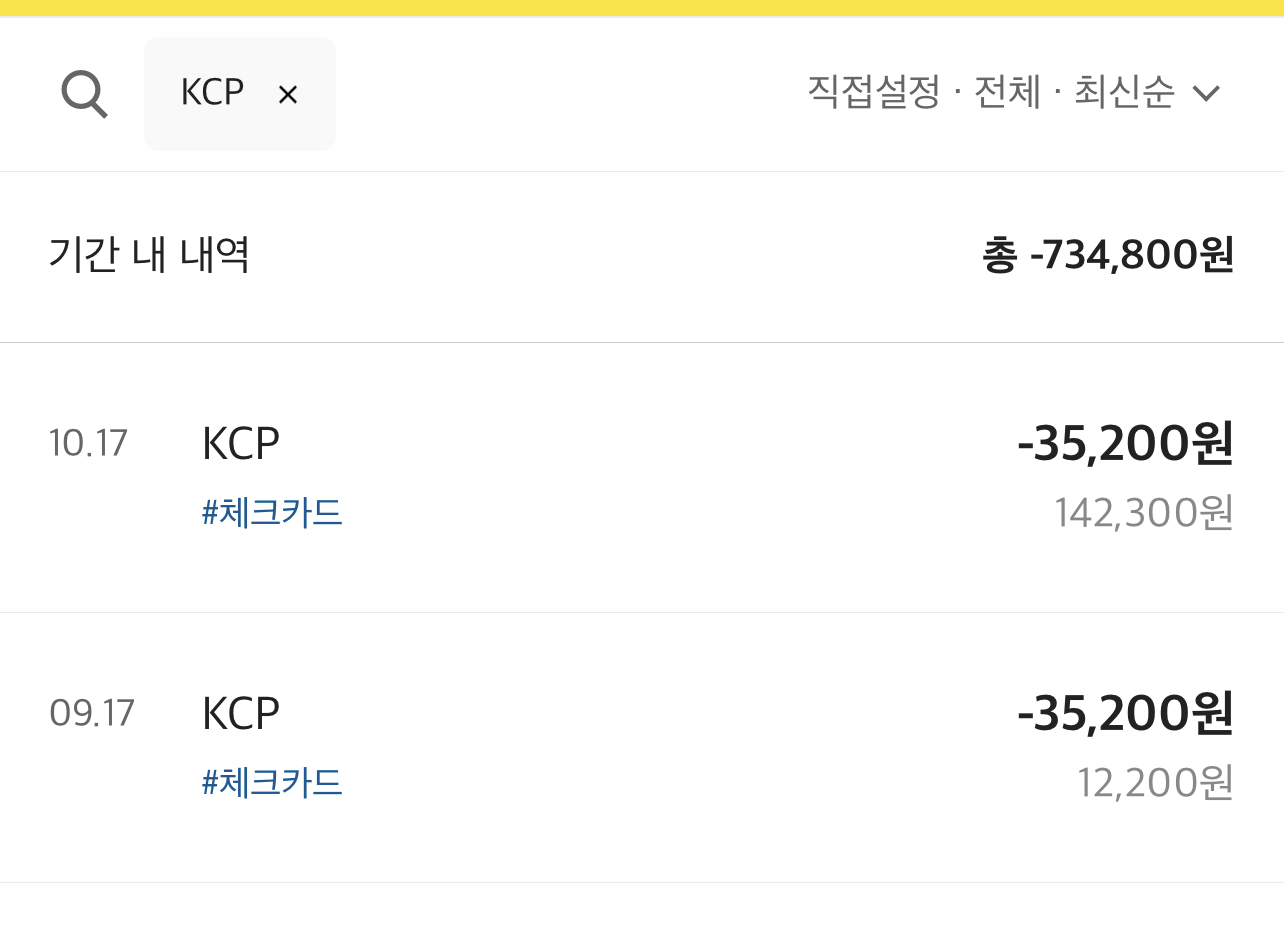1284x935 pixels.
Task: Tap the 09.17 date label
Action: click(x=91, y=713)
